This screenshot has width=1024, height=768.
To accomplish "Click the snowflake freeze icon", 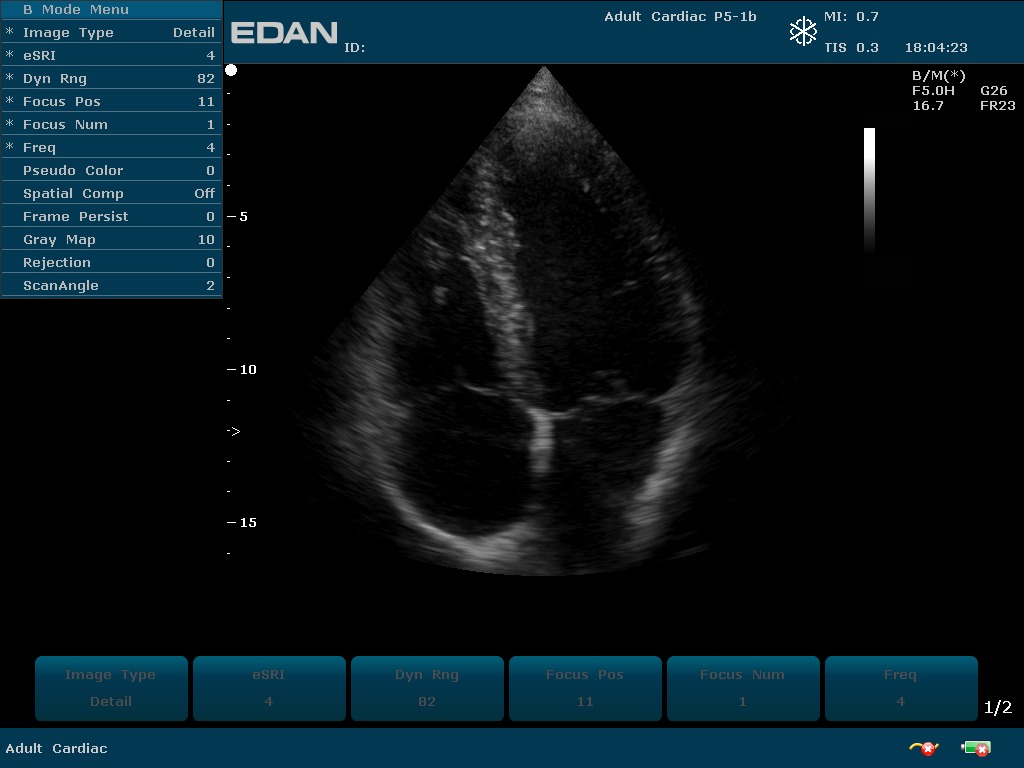I will pos(803,32).
